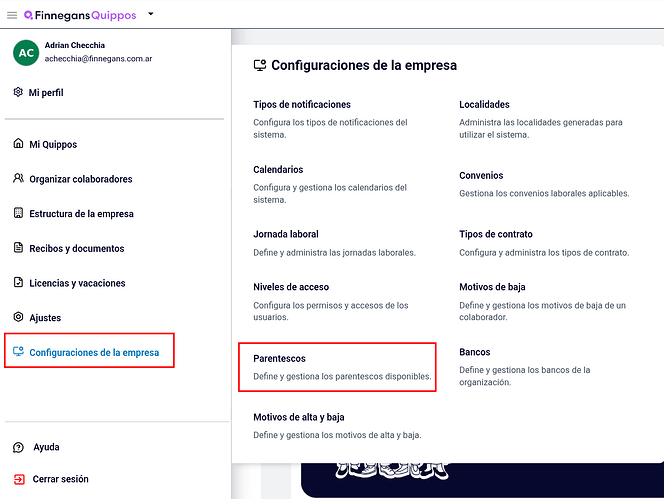
Task: Click 'Define y administra las jornadas laborales.'
Action: pos(335,253)
